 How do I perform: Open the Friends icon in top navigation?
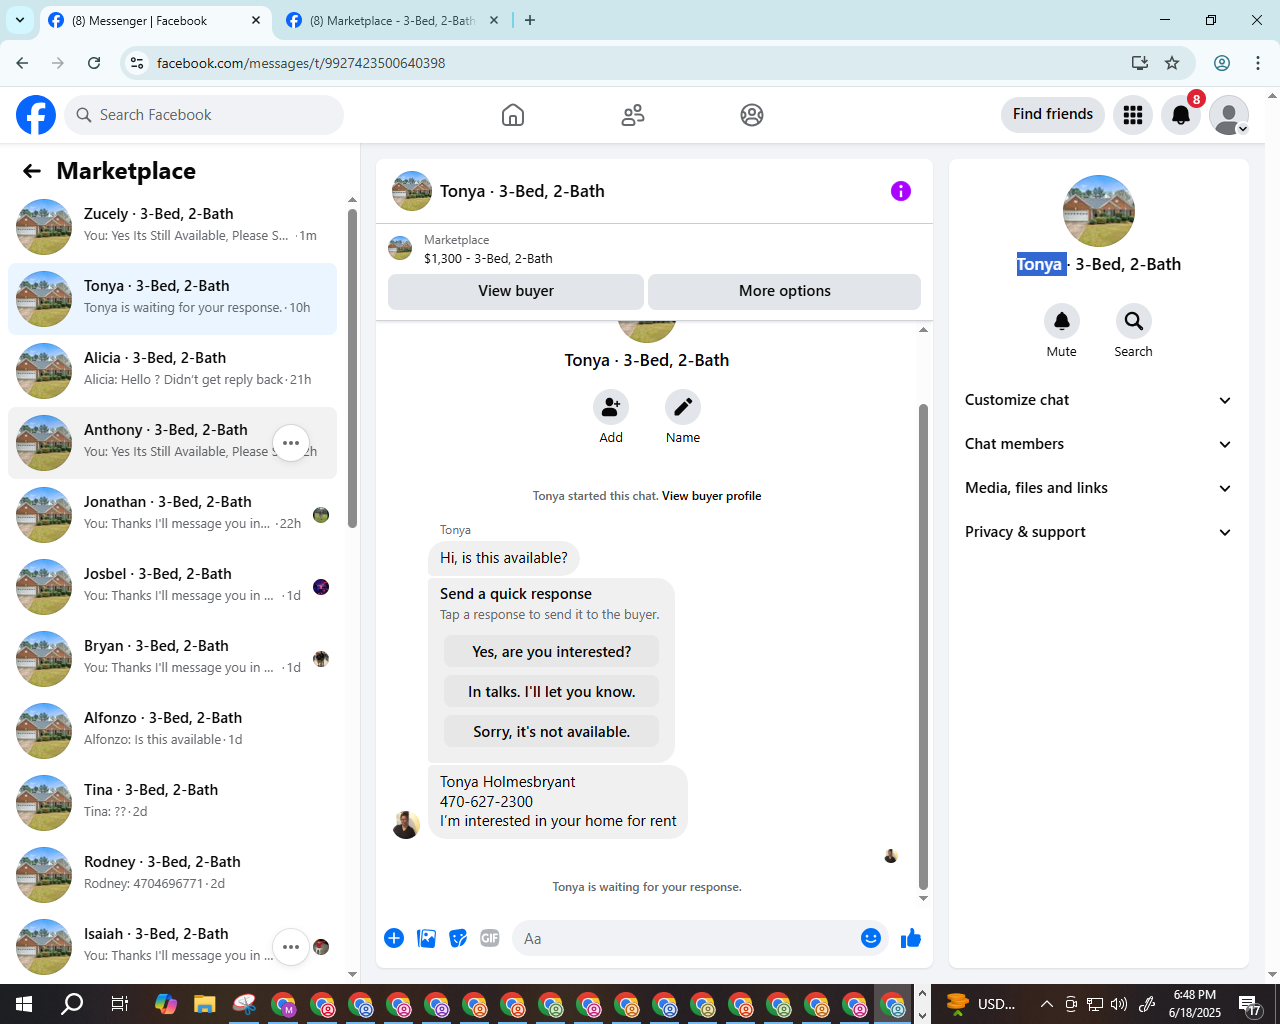pos(633,115)
